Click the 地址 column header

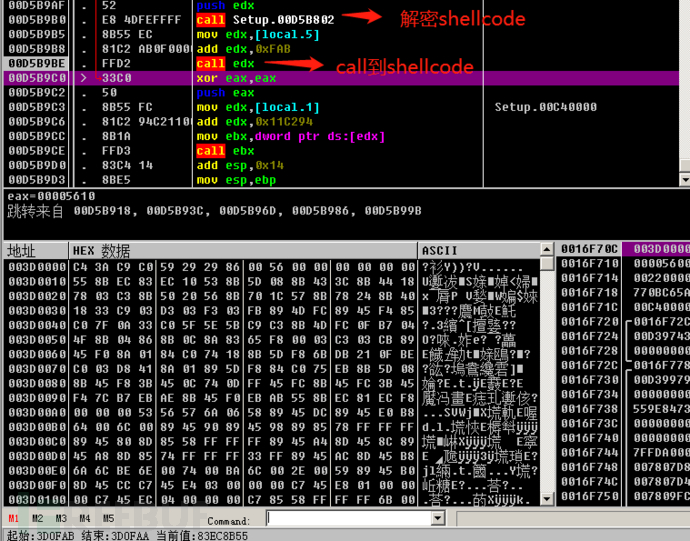36,250
